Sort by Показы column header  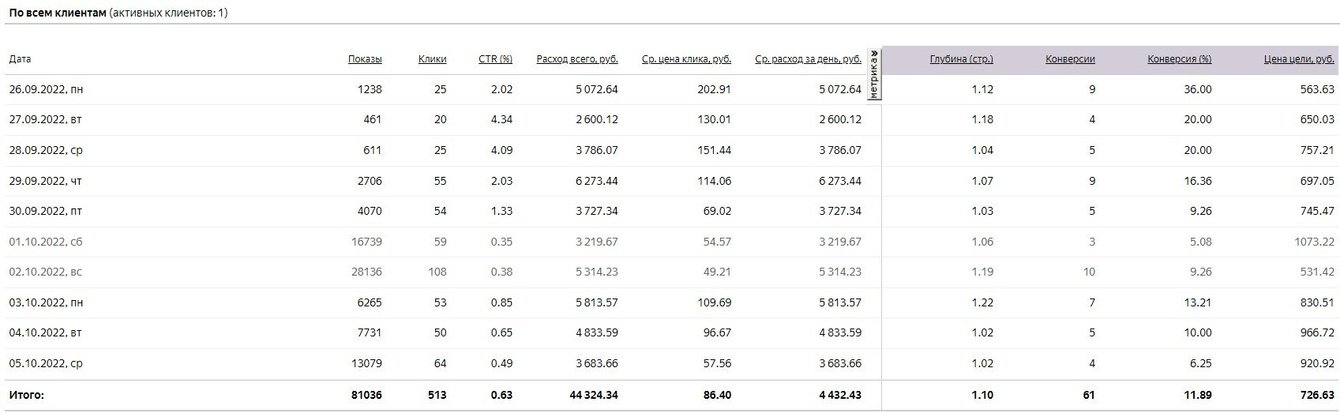[364, 59]
